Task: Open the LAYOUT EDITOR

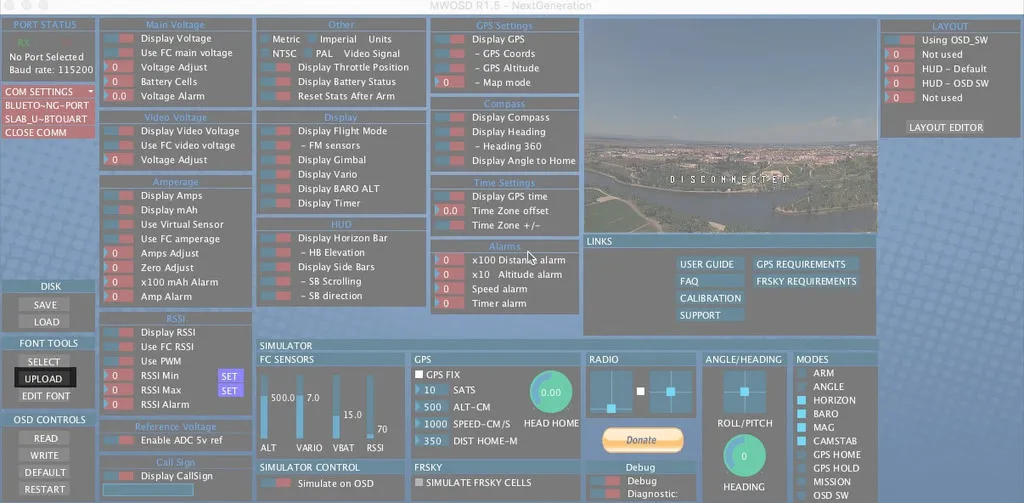Action: point(945,128)
